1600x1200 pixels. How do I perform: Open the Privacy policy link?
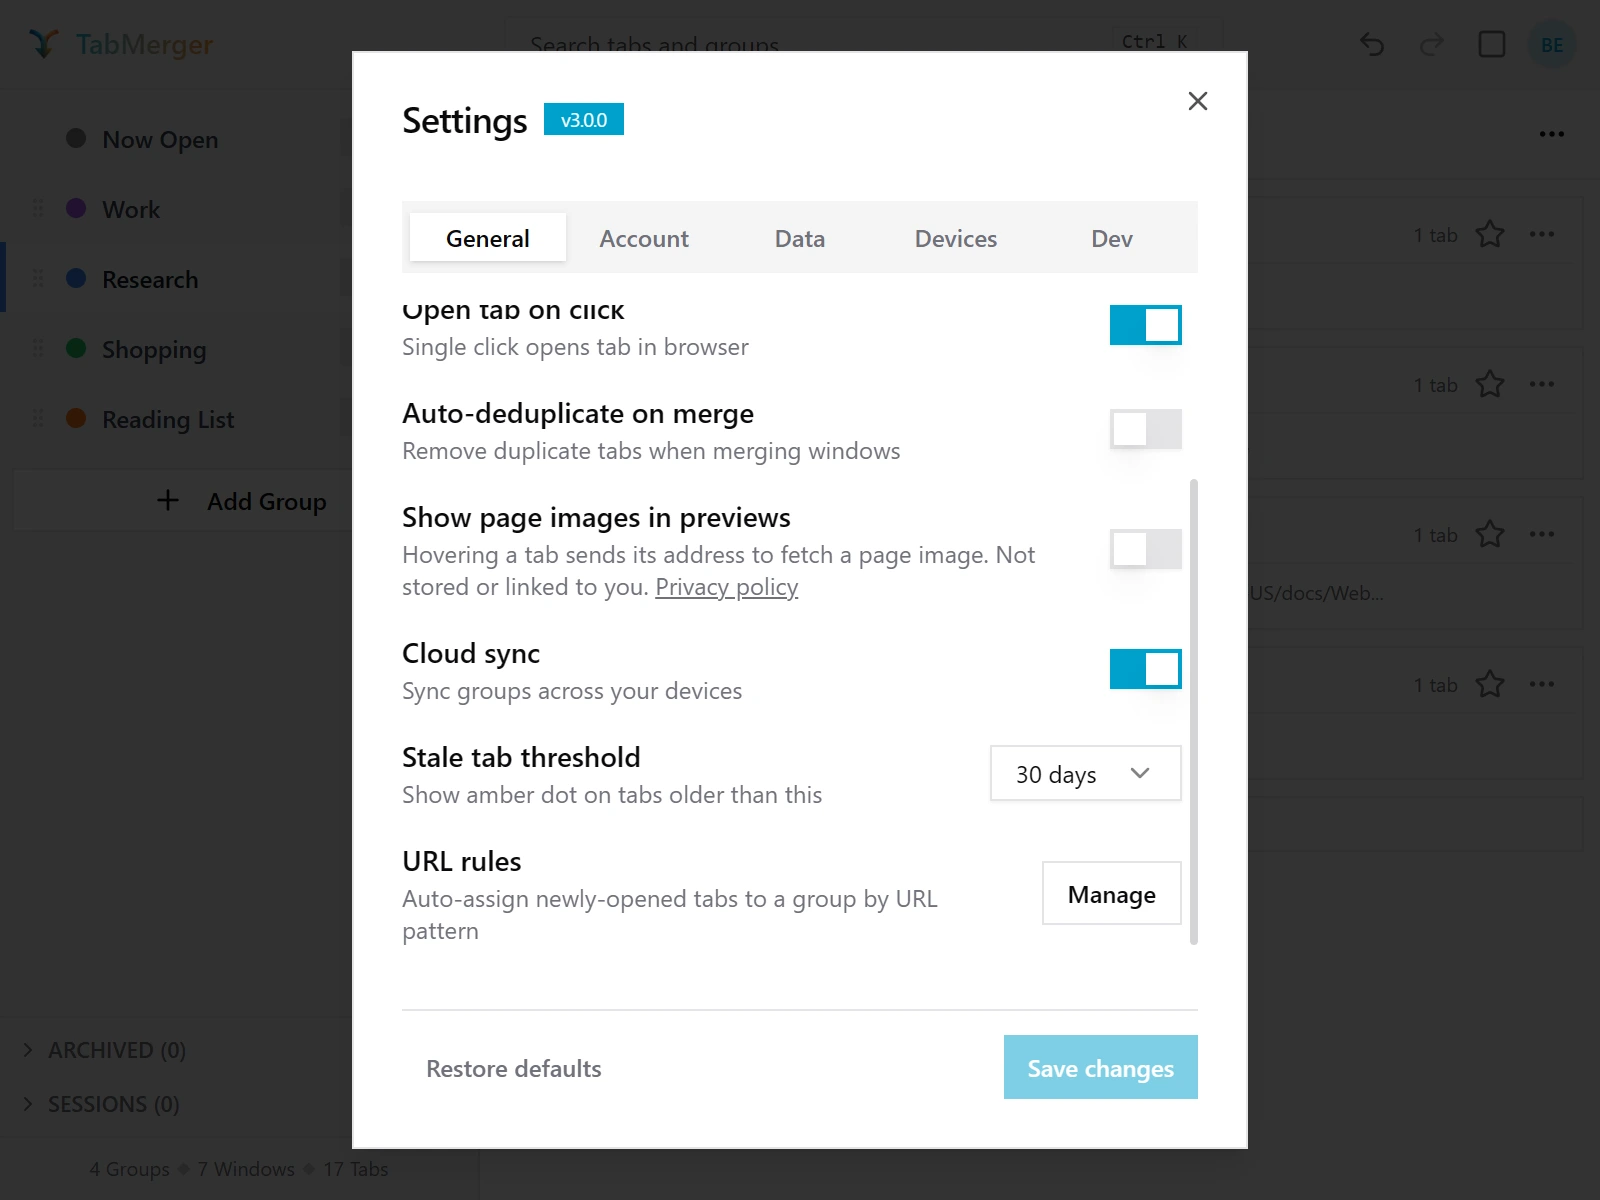726,587
